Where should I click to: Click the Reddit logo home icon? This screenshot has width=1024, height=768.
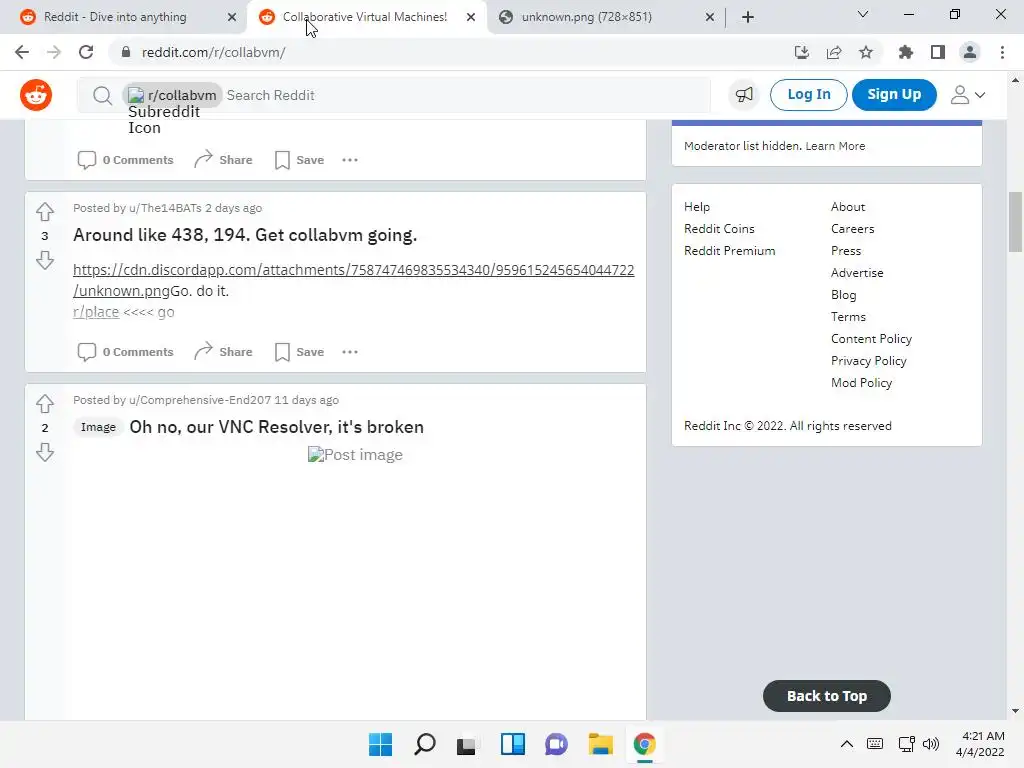[x=36, y=95]
